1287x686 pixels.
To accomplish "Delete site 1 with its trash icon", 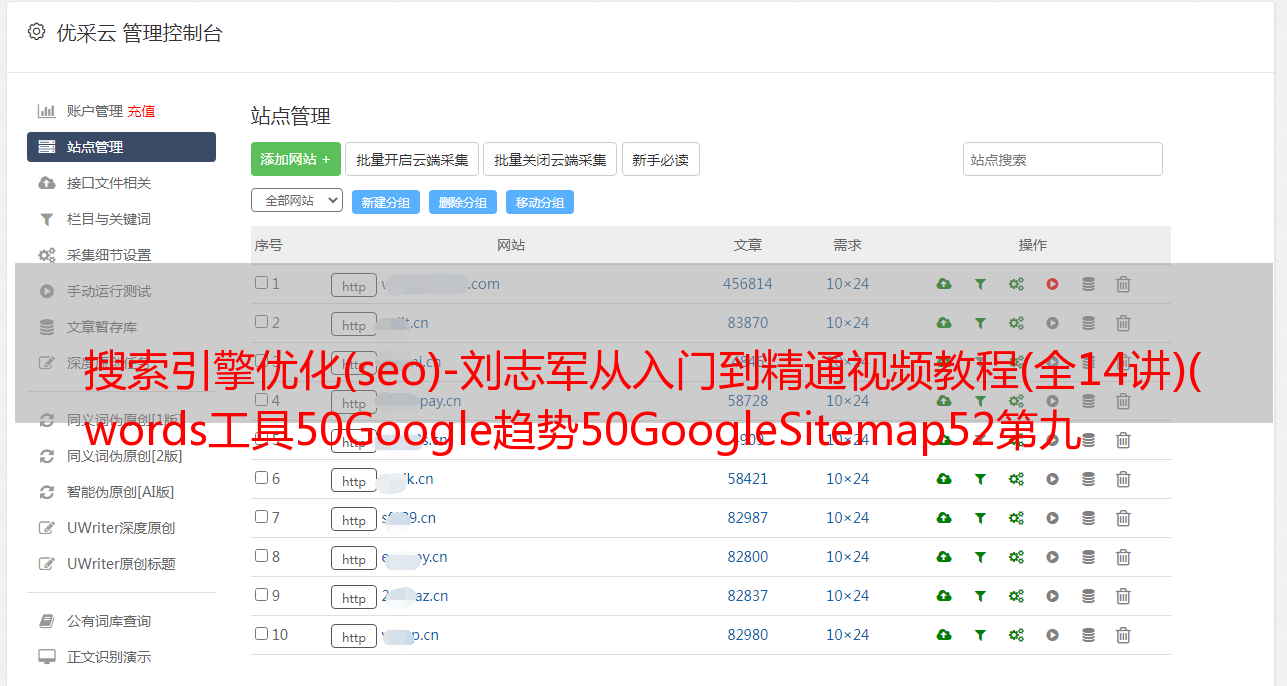I will tap(1123, 284).
